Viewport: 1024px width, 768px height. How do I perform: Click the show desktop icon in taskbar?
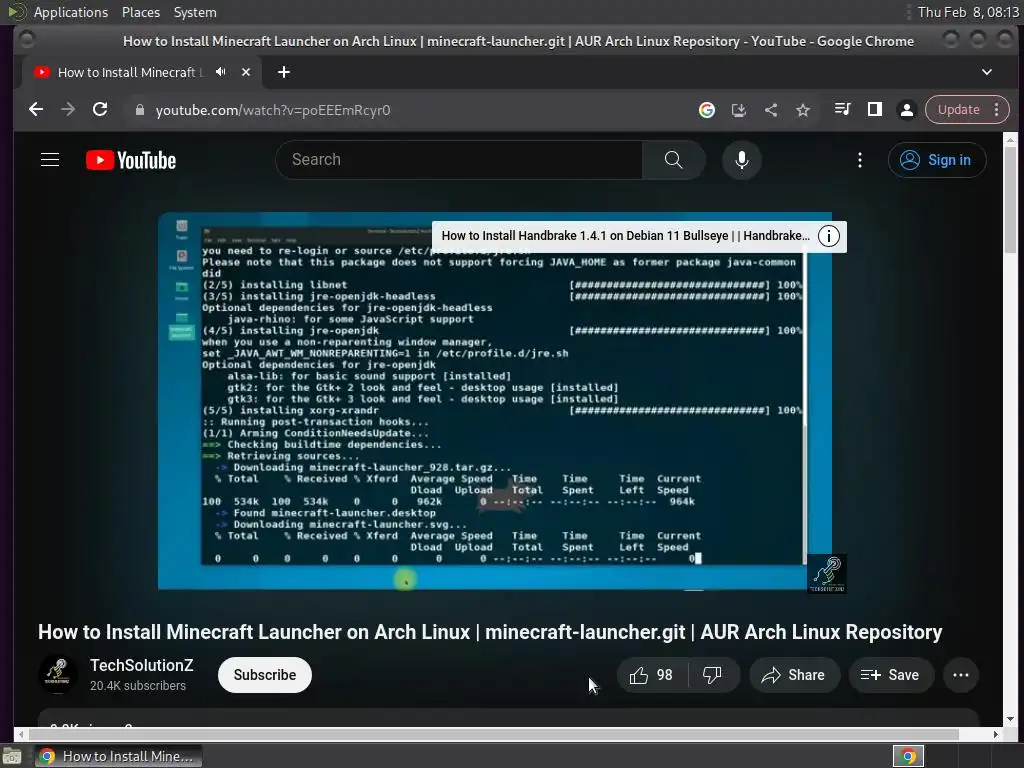tap(12, 756)
